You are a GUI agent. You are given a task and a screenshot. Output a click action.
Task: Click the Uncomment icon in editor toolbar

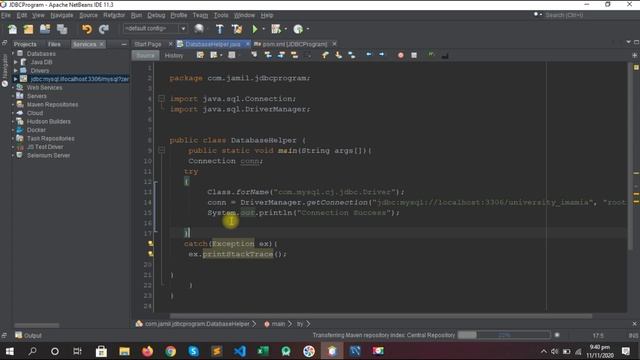(x=445, y=55)
